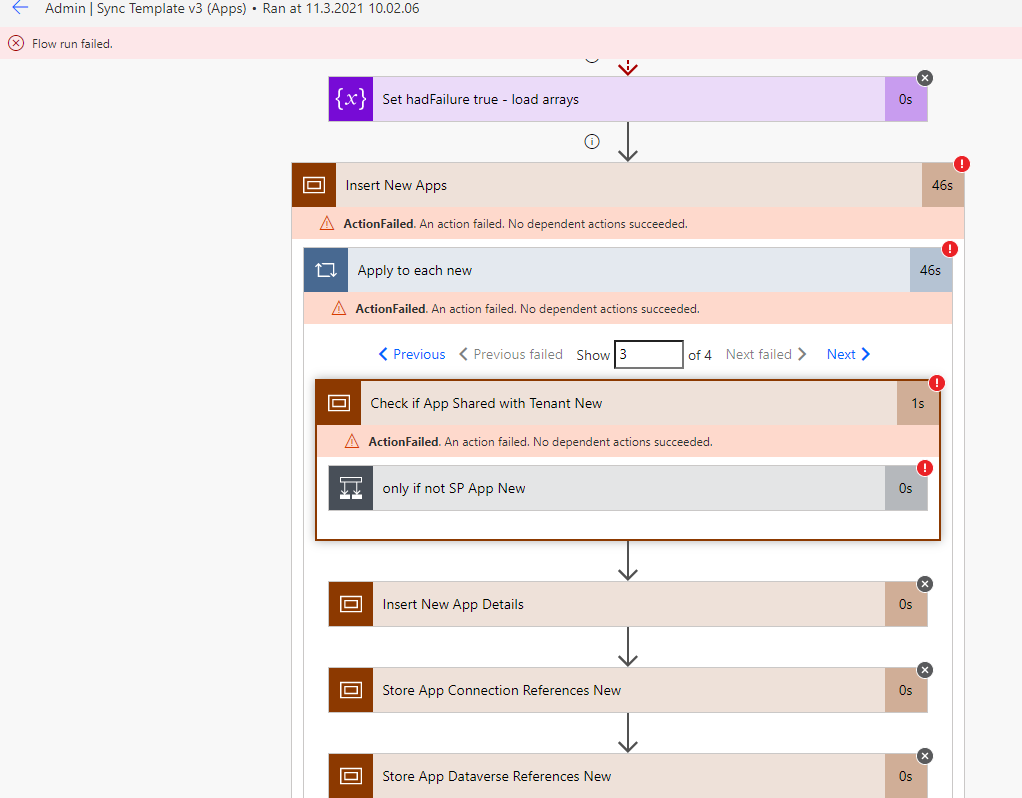Click the Previous pagination link

pos(411,354)
